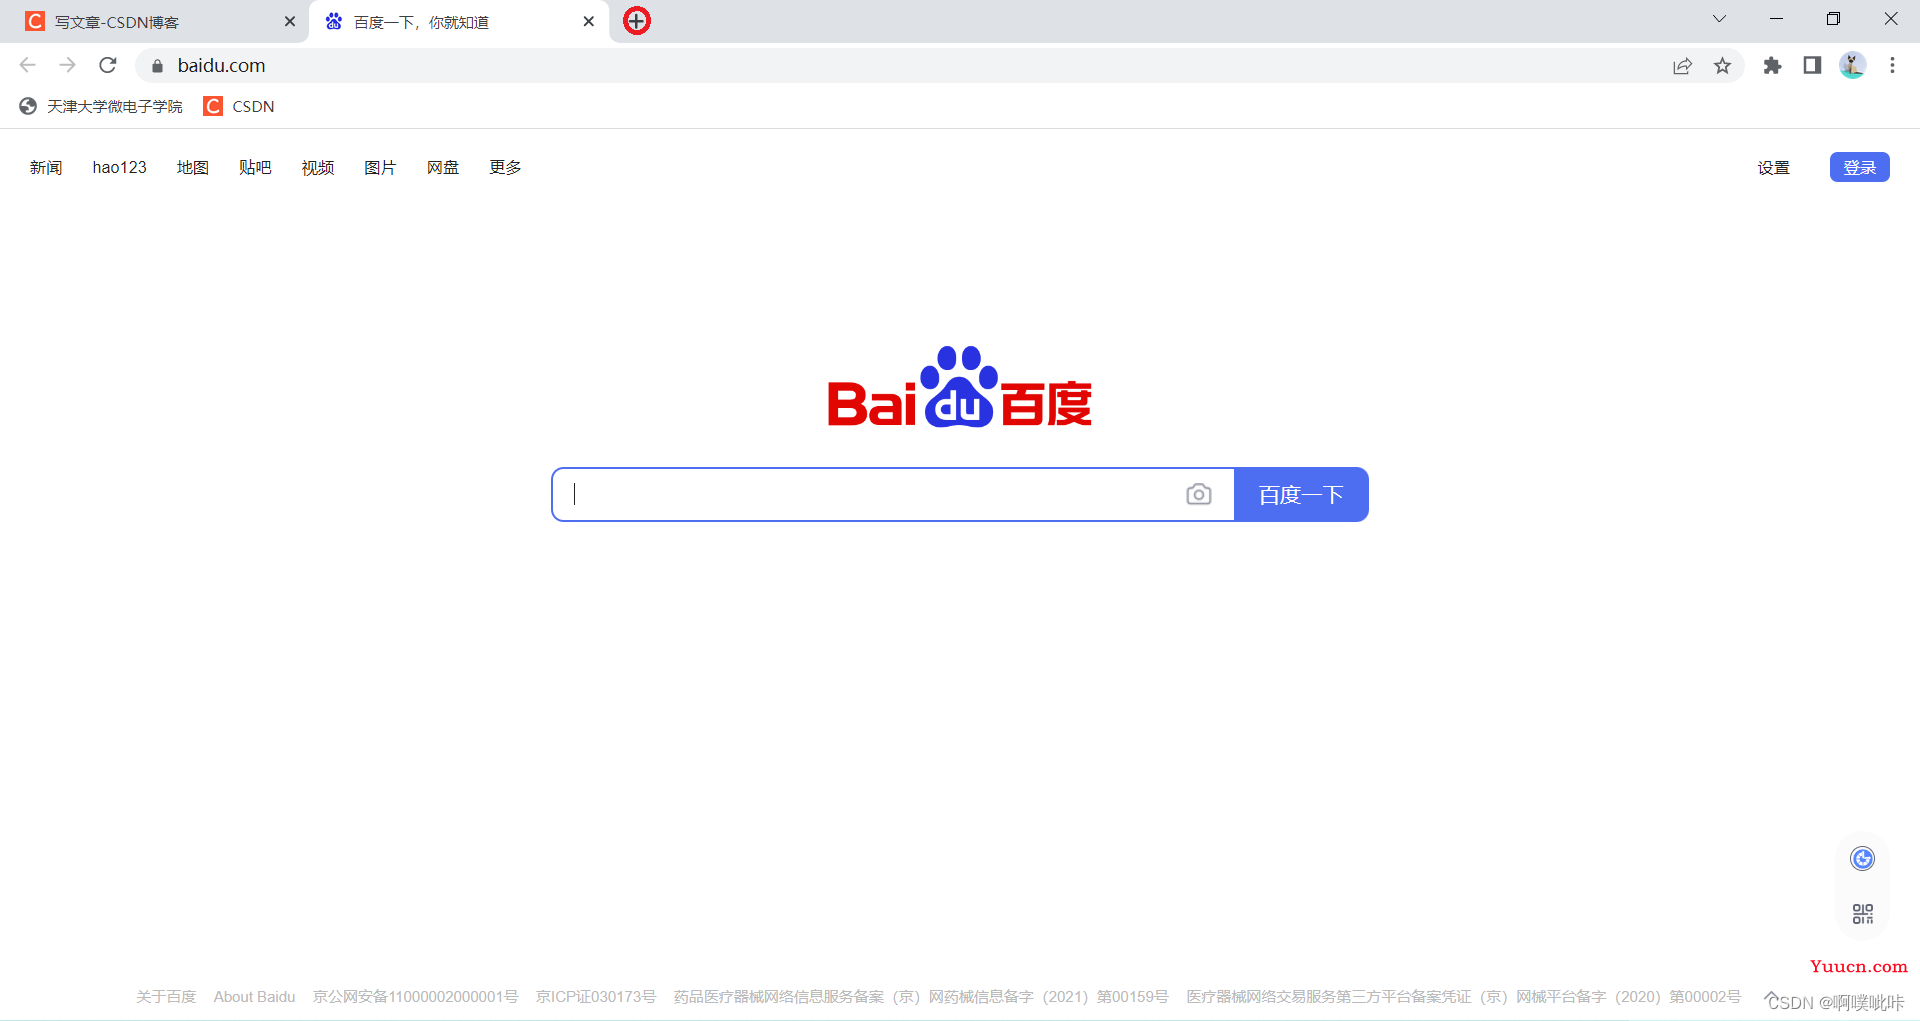Image resolution: width=1920 pixels, height=1021 pixels.
Task: Open About Baidu footer link
Action: click(x=254, y=996)
